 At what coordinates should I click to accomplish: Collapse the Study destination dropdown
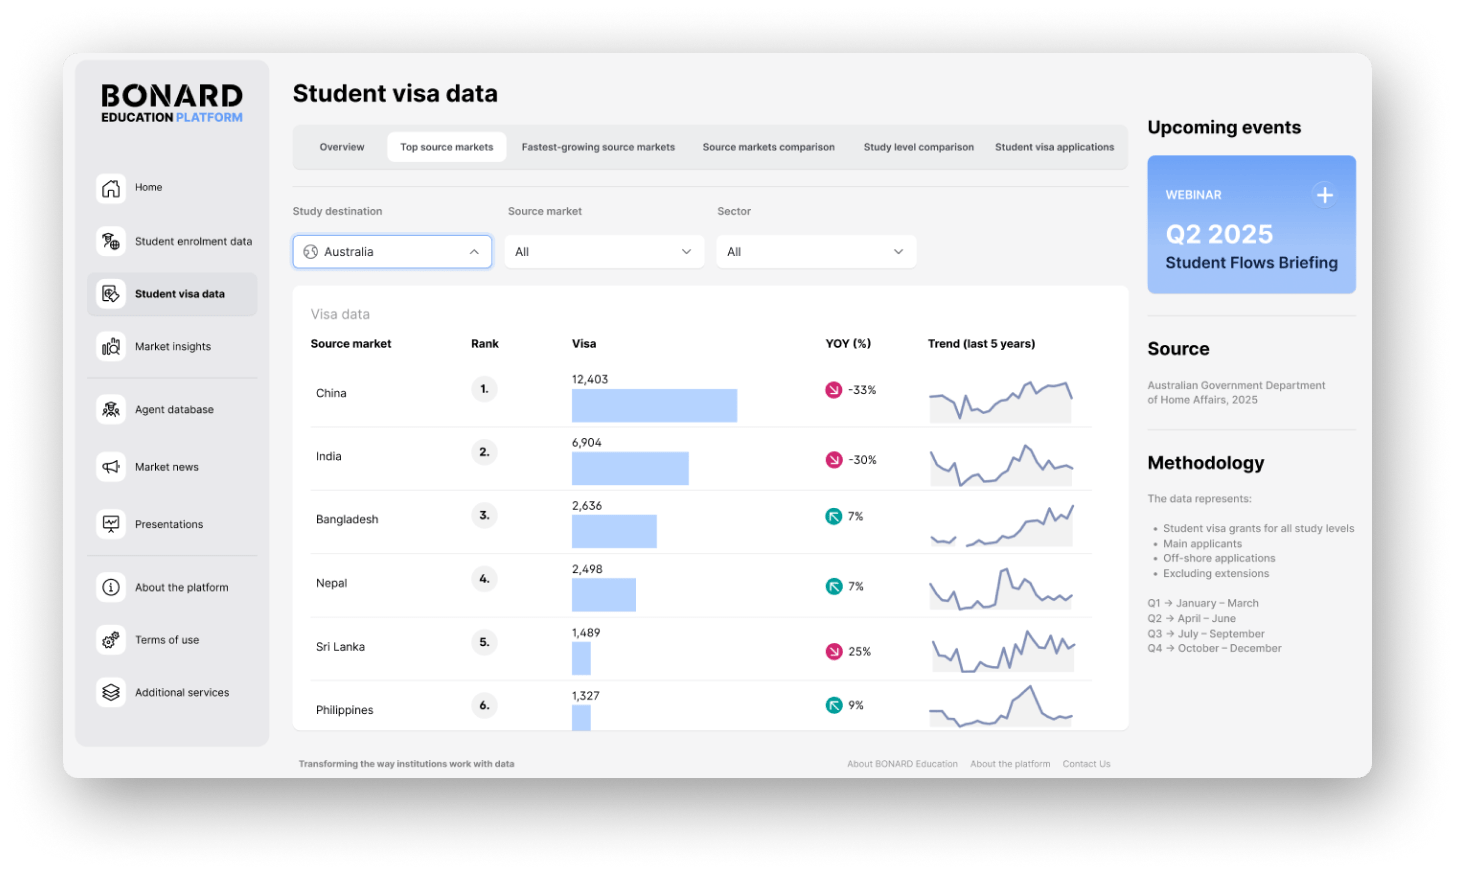click(474, 251)
